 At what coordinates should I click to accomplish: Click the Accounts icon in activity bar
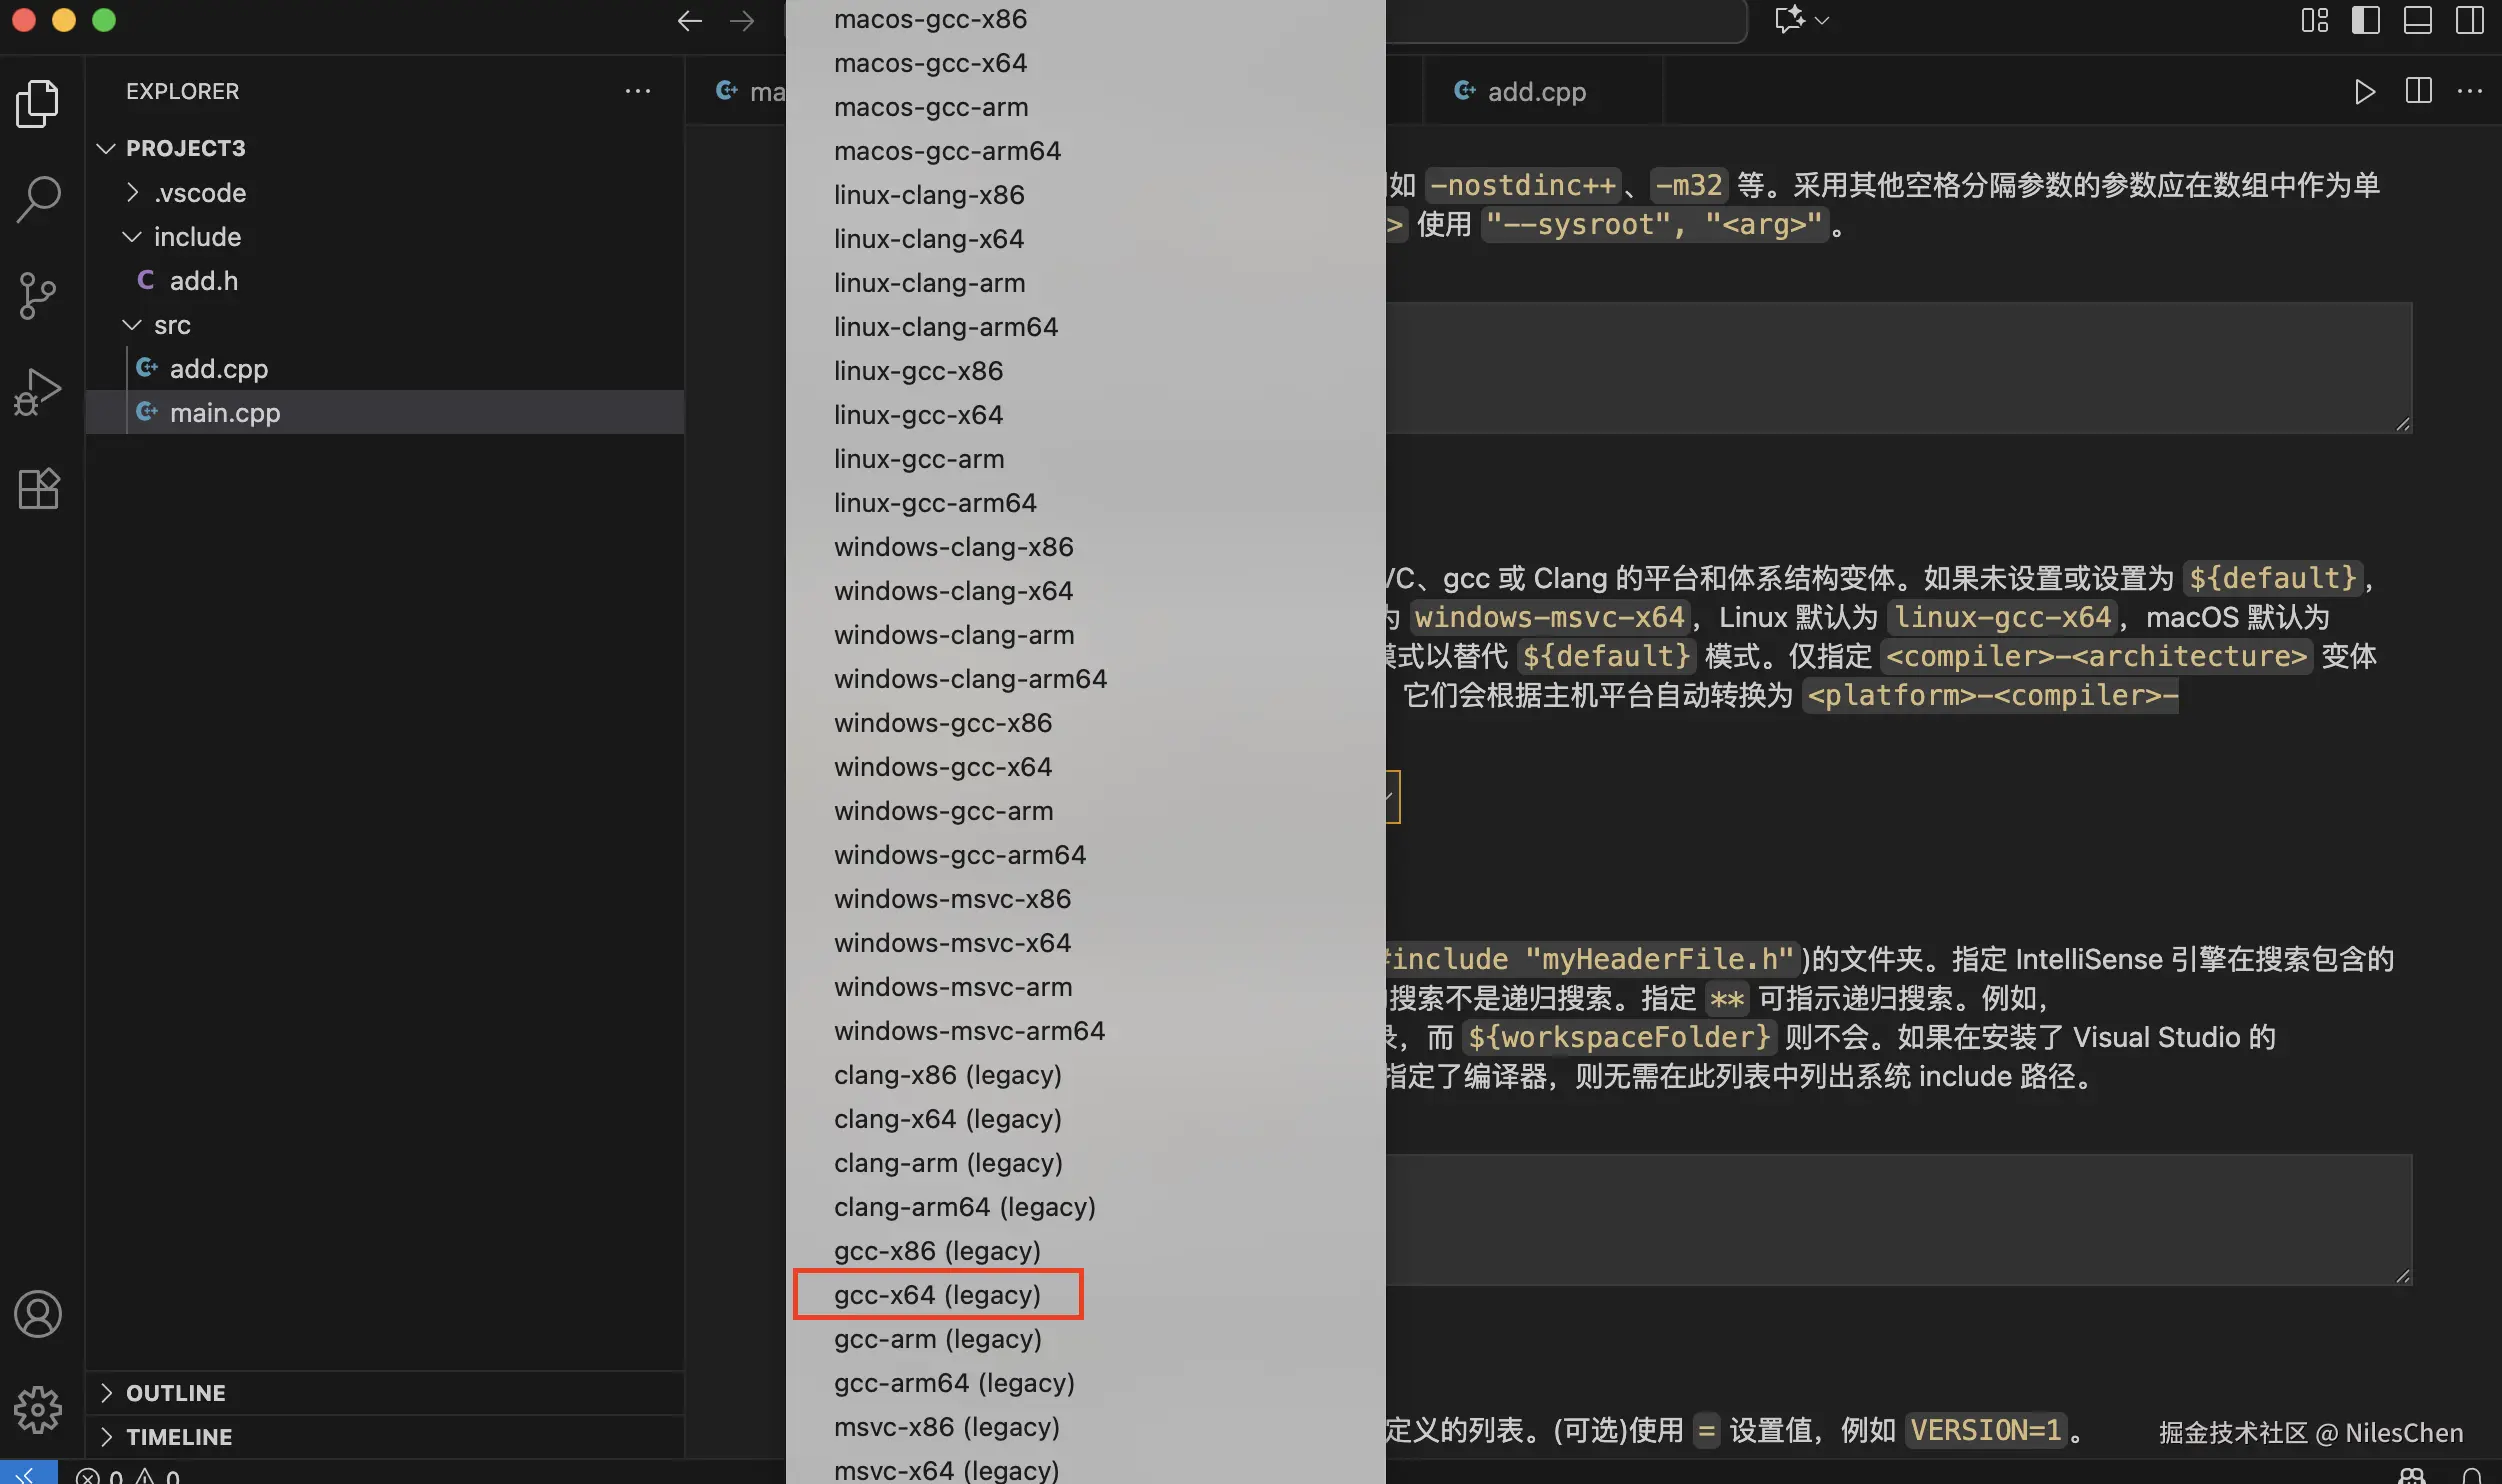coord(38,1315)
